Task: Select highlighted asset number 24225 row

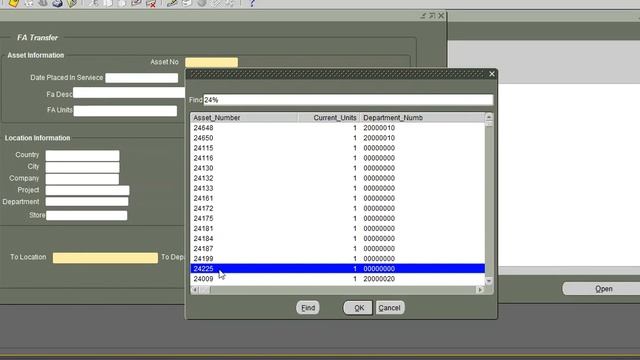Action: 338,269
